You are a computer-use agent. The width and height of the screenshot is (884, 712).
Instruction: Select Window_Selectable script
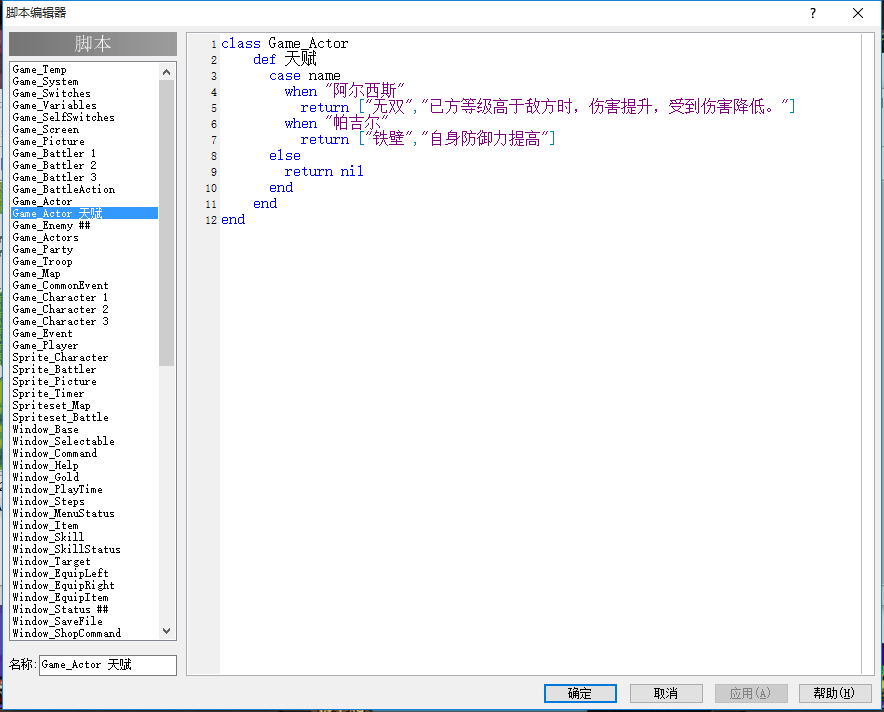tap(85, 441)
